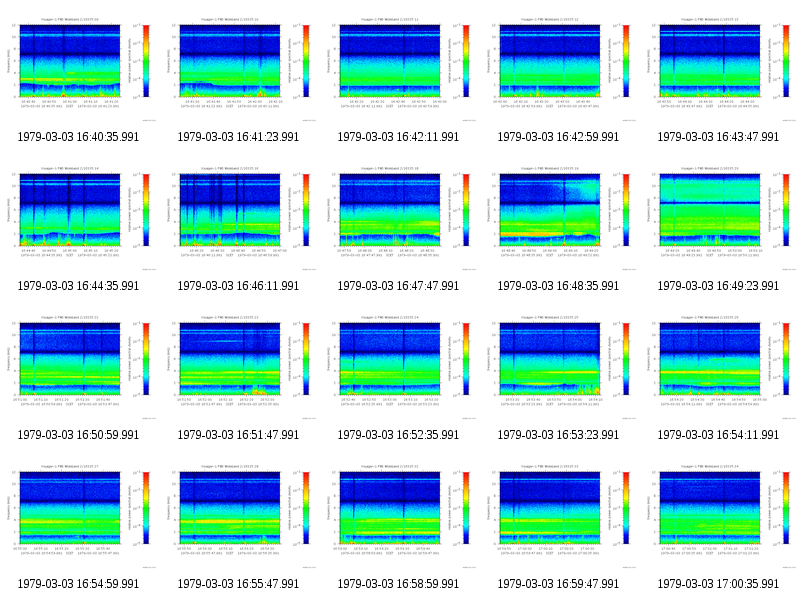Image resolution: width=800 pixels, height=596 pixels.
Task: Click the caption 1979-03-03 16:46:11.991
Action: click(x=238, y=286)
